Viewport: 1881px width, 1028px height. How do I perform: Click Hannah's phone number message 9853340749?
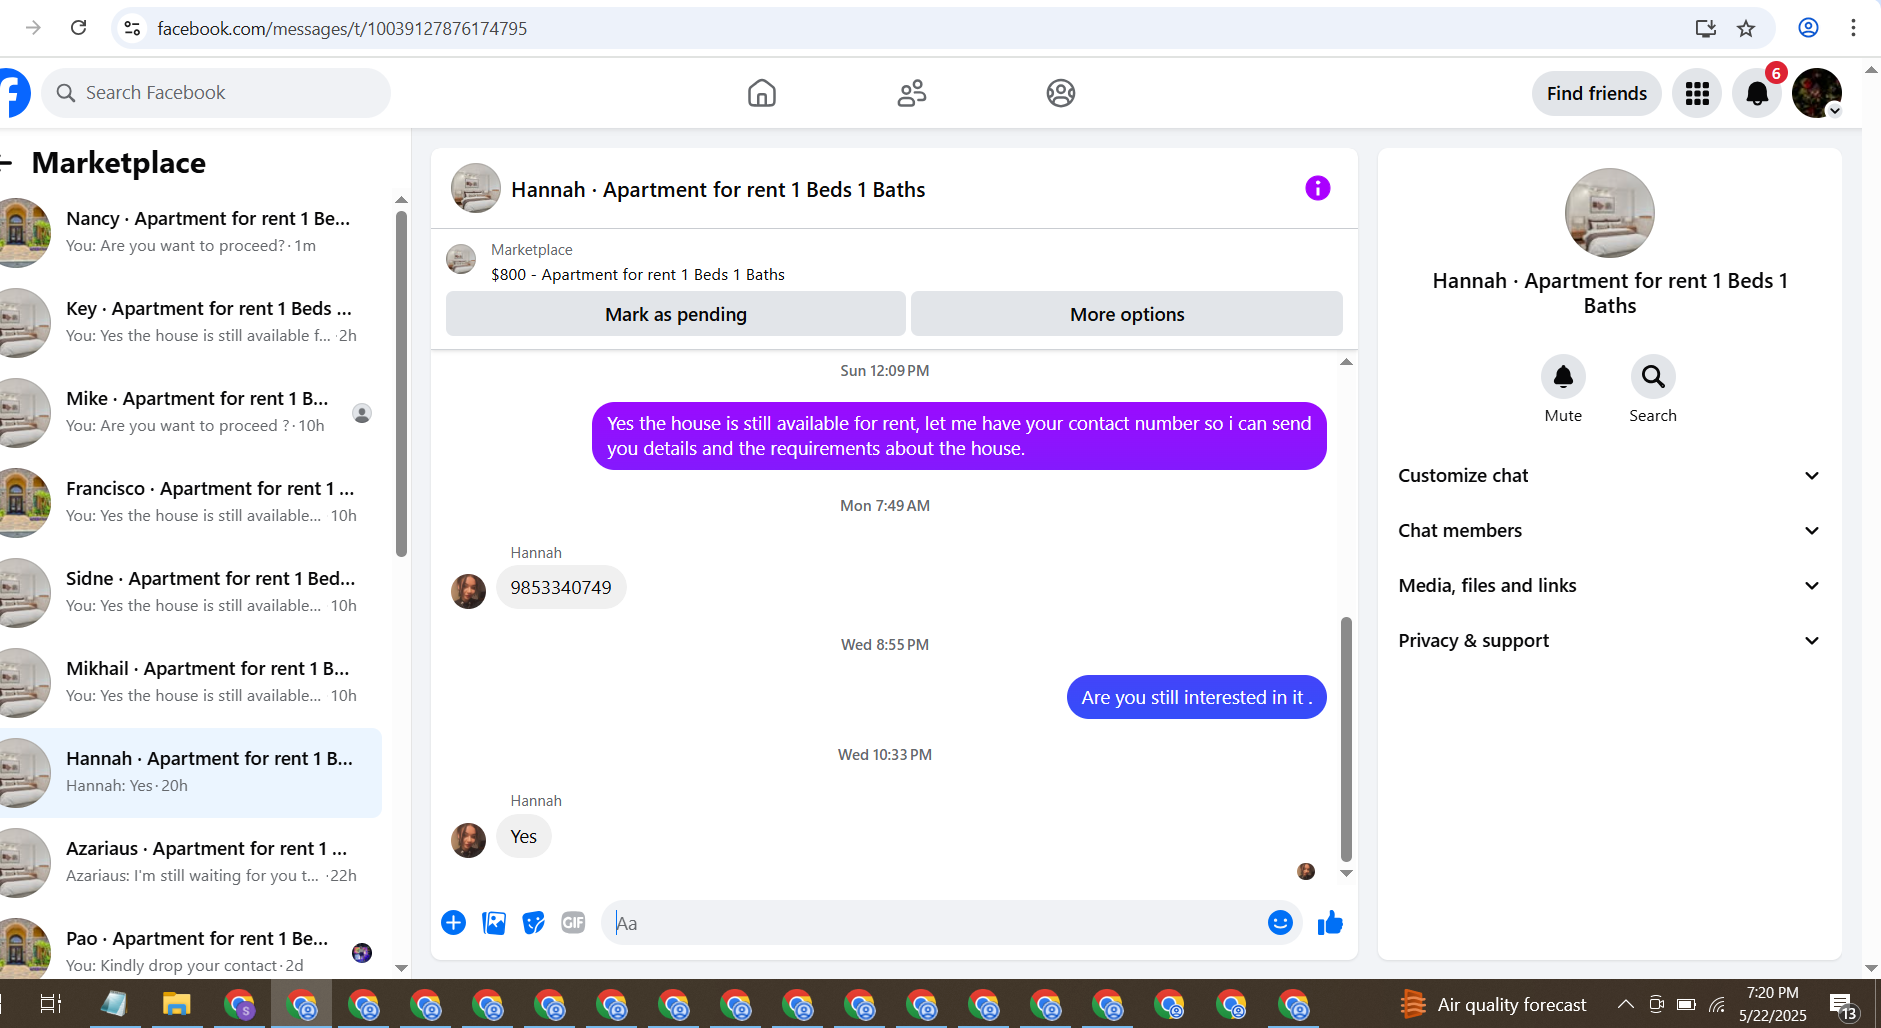pyautogui.click(x=561, y=587)
